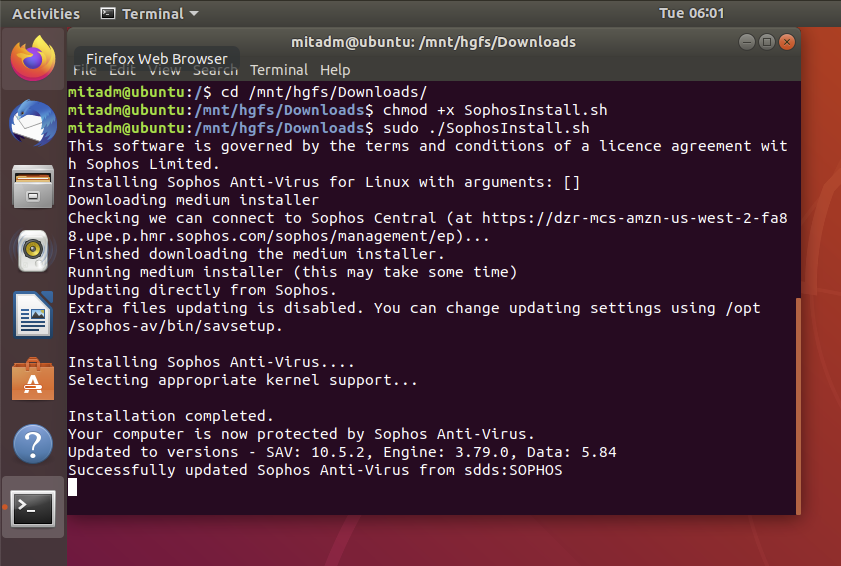Click the terminal vertical scrollbar thumb
This screenshot has width=841, height=566.
(798, 406)
